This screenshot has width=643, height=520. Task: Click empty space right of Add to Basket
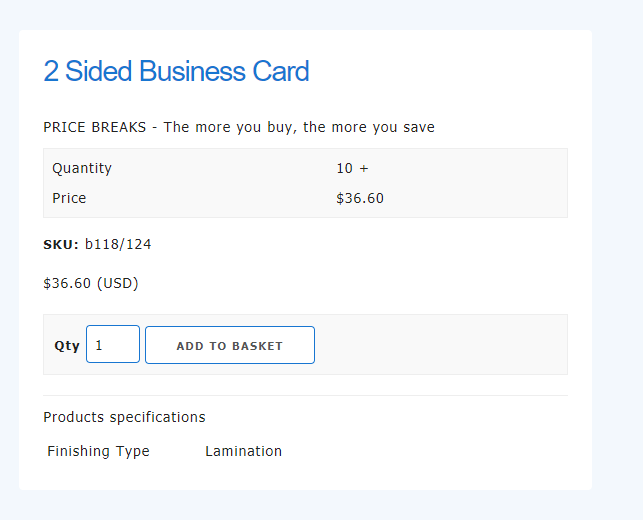pos(440,345)
